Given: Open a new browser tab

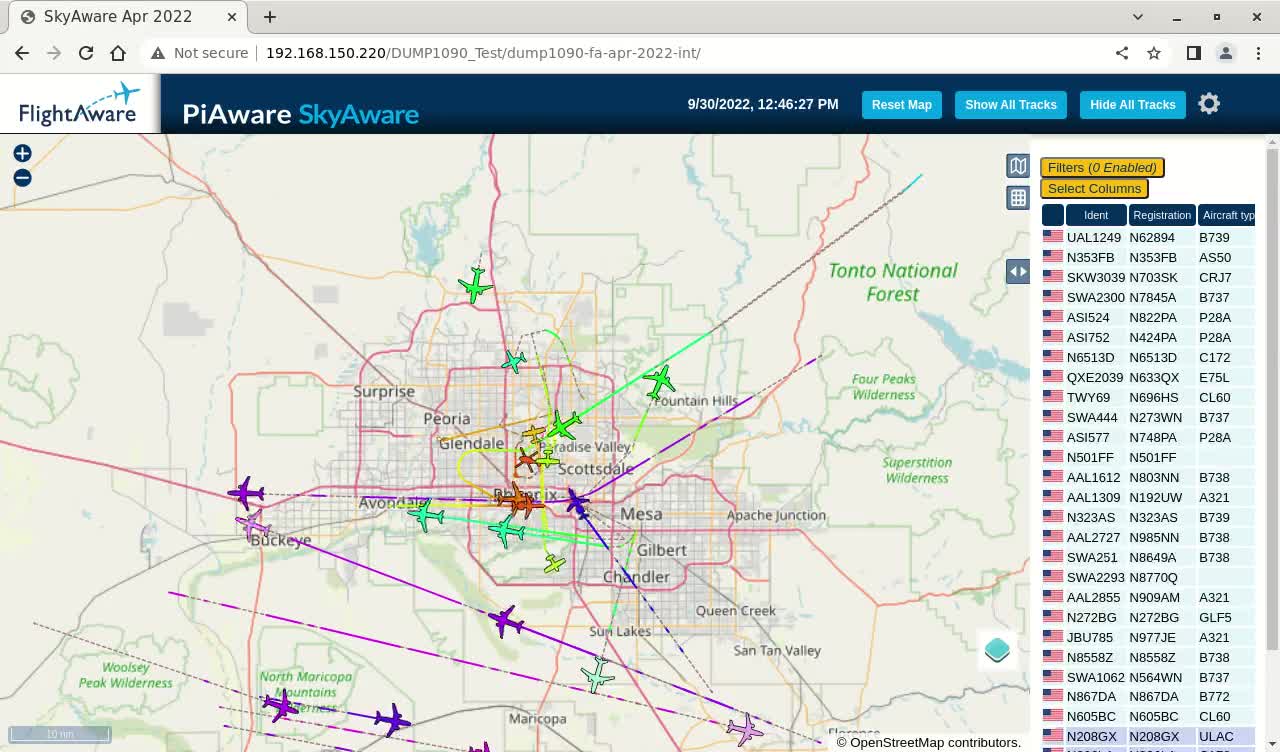Looking at the screenshot, I should pyautogui.click(x=270, y=17).
